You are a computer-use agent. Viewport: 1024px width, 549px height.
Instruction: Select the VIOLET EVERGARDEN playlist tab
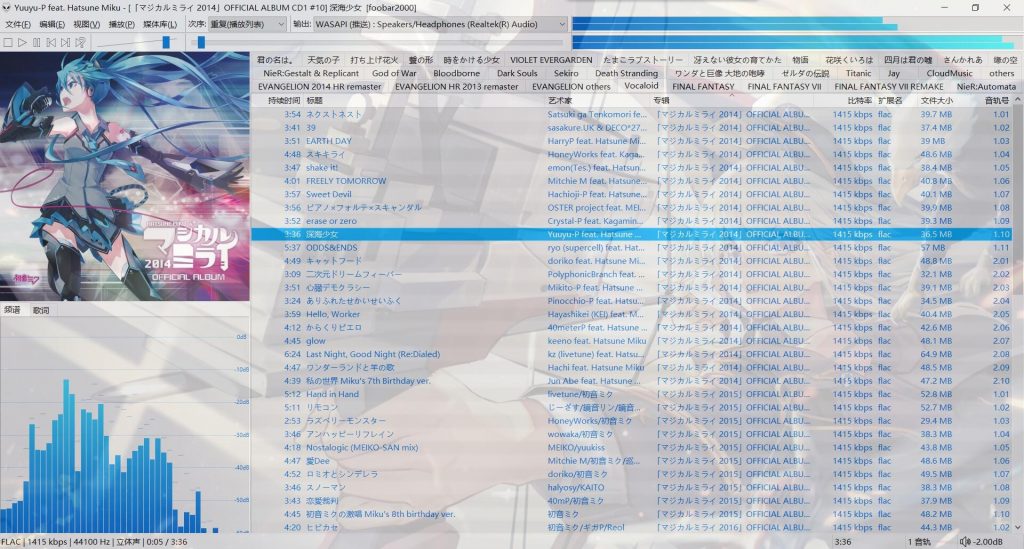pos(551,59)
